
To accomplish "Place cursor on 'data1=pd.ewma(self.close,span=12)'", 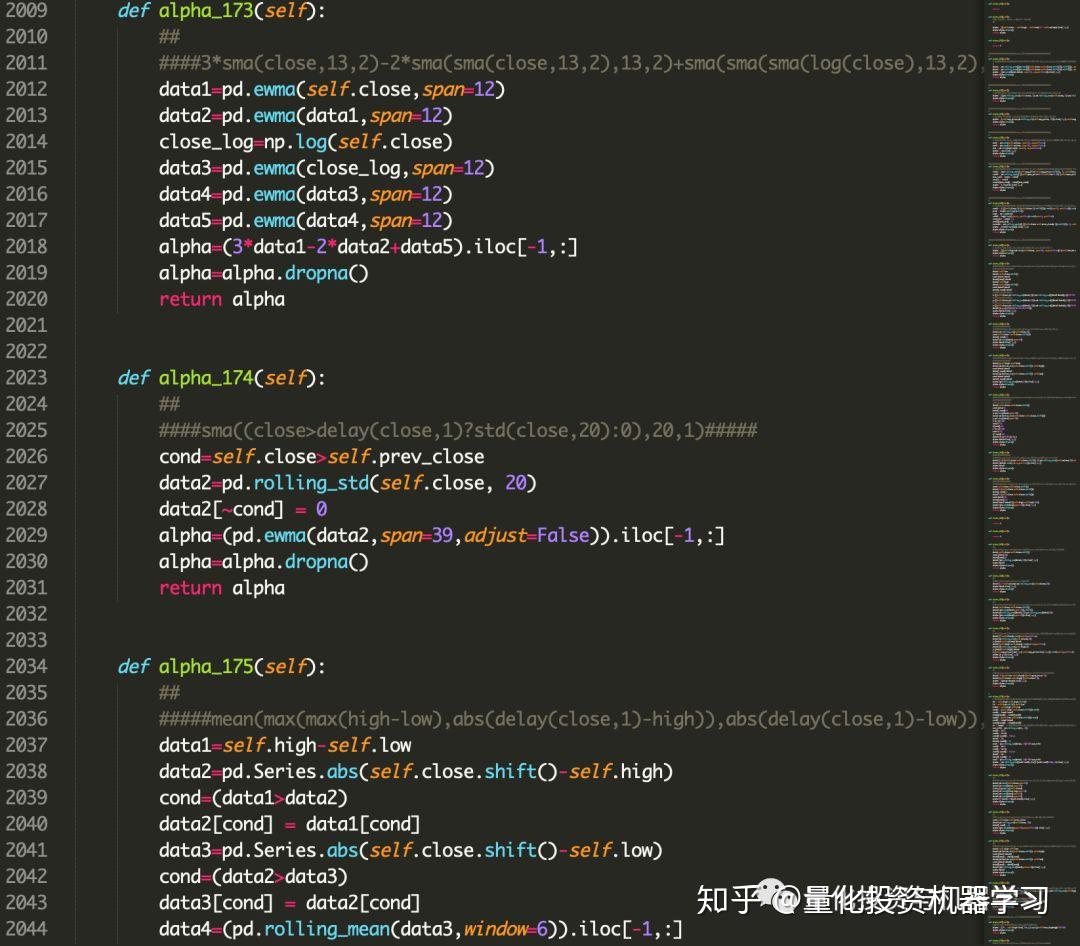I will 331,90.
